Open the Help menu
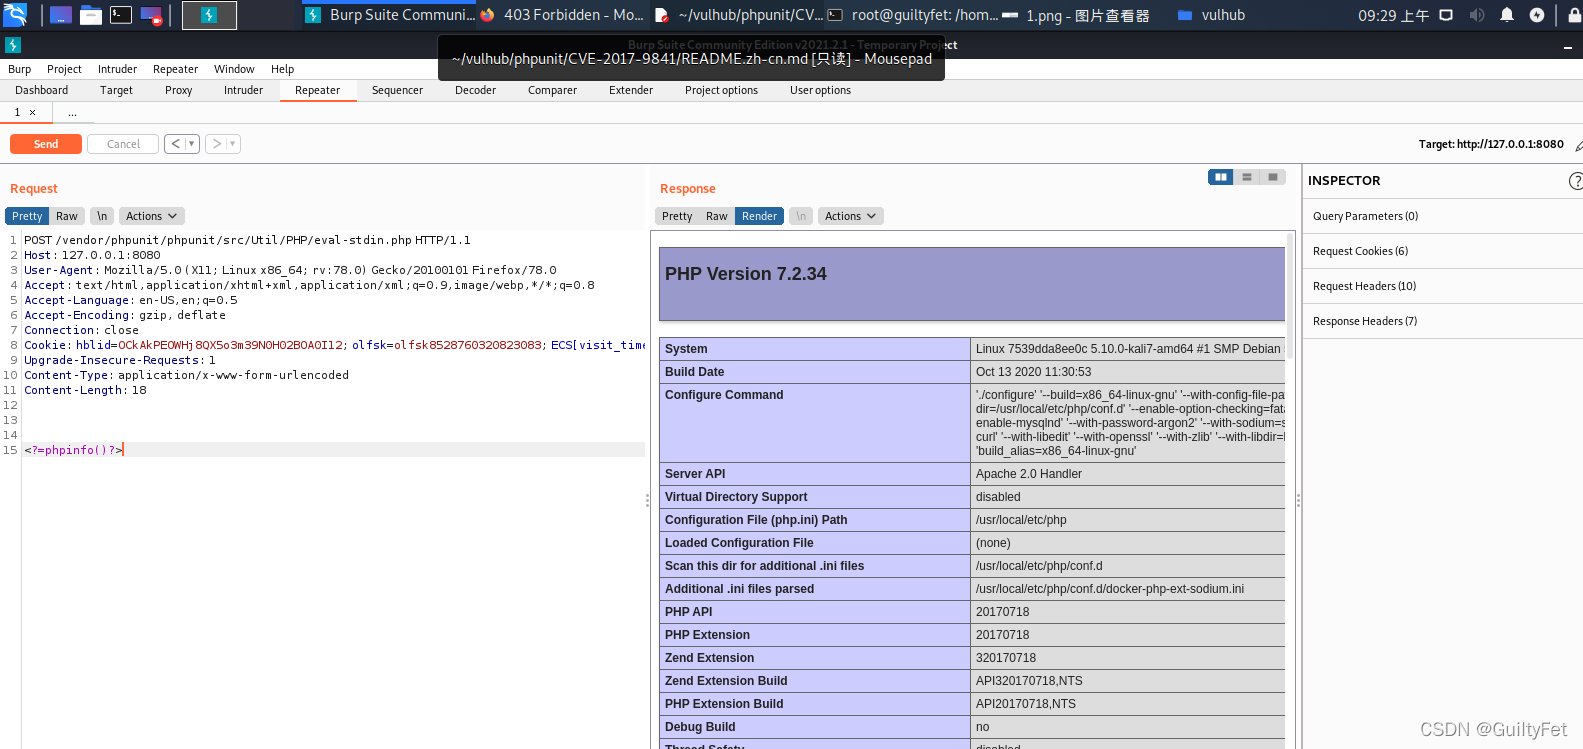Image resolution: width=1583 pixels, height=749 pixels. (282, 69)
